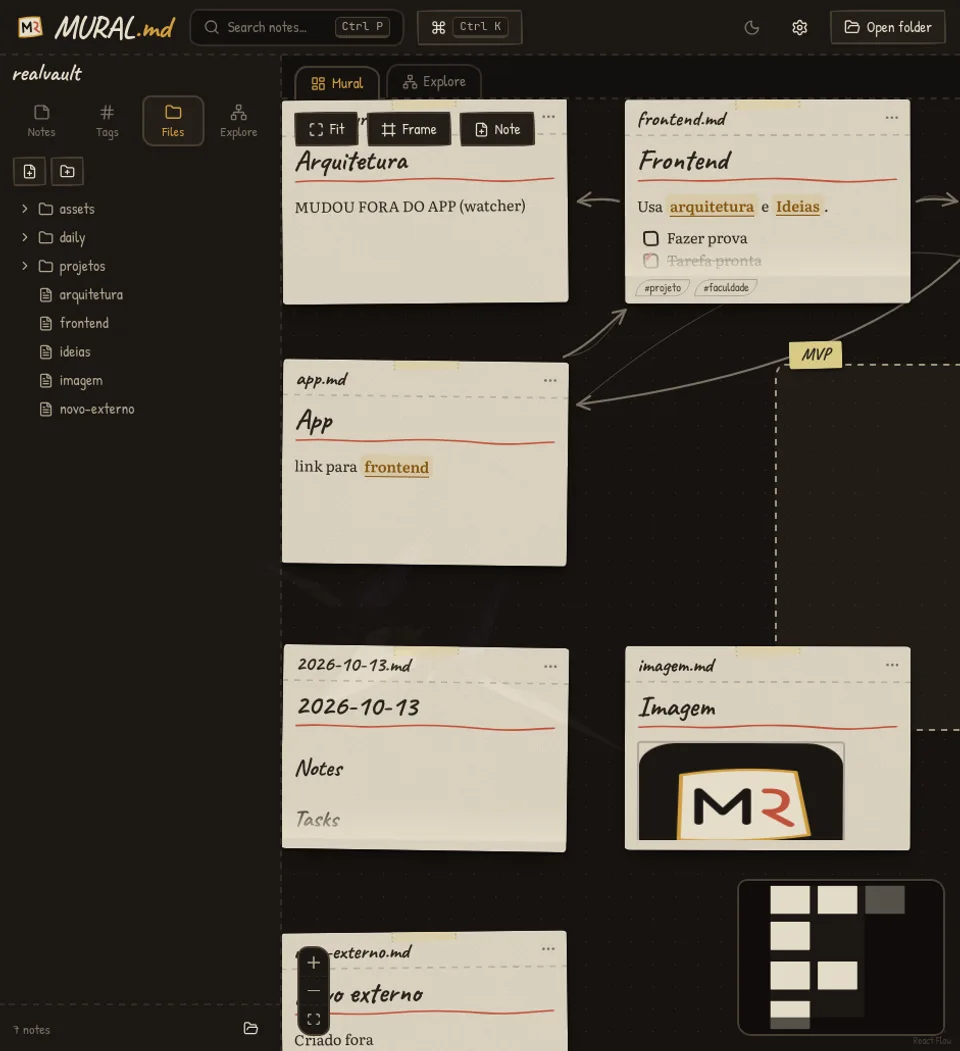
Task: Open the Explore sidebar tab
Action: tap(239, 121)
